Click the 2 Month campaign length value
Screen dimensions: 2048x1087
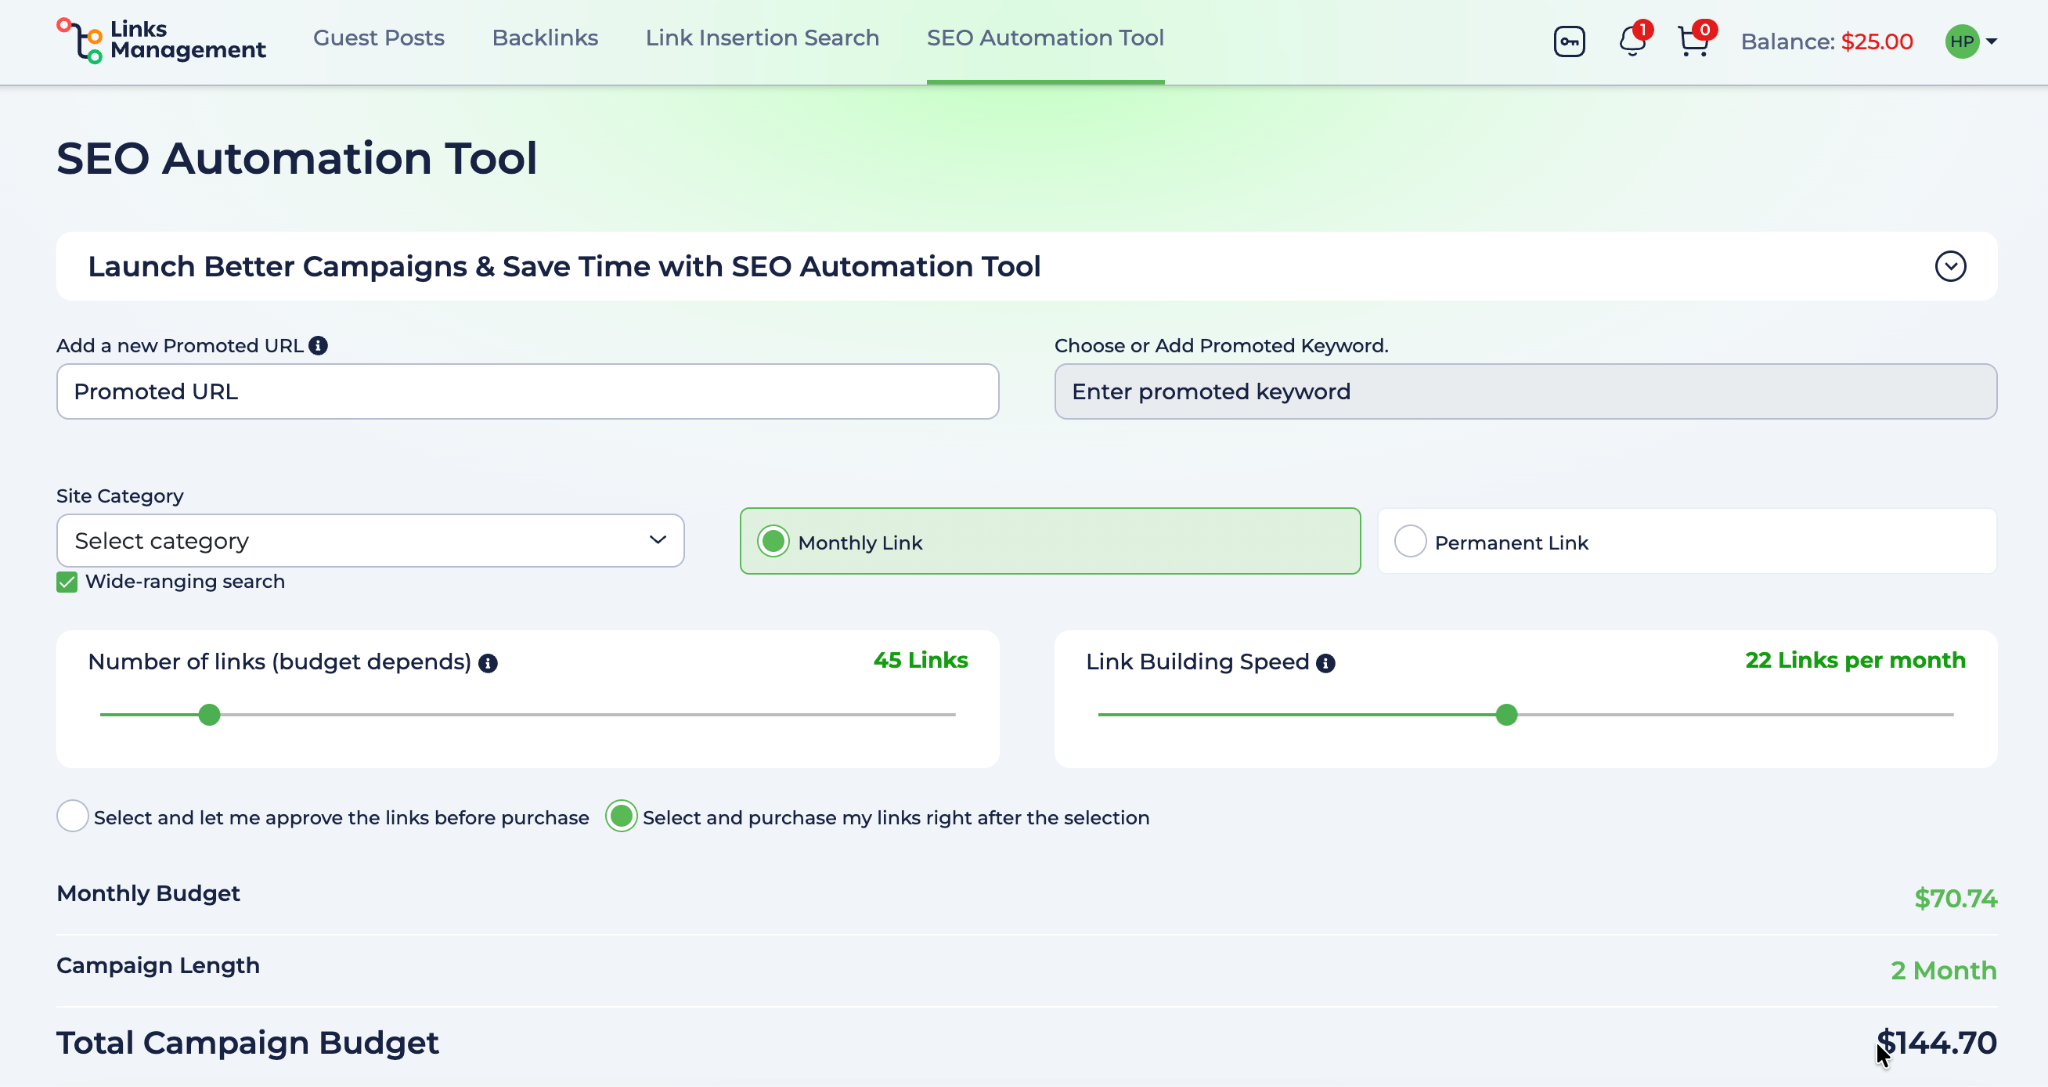coord(1944,970)
